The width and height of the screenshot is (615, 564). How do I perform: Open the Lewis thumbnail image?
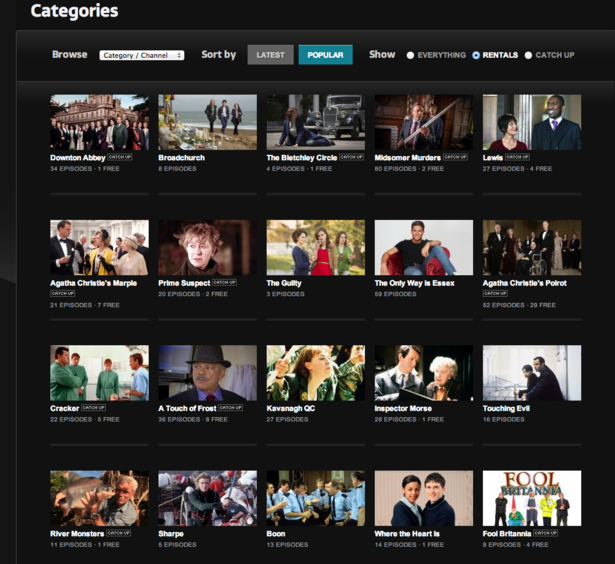532,122
